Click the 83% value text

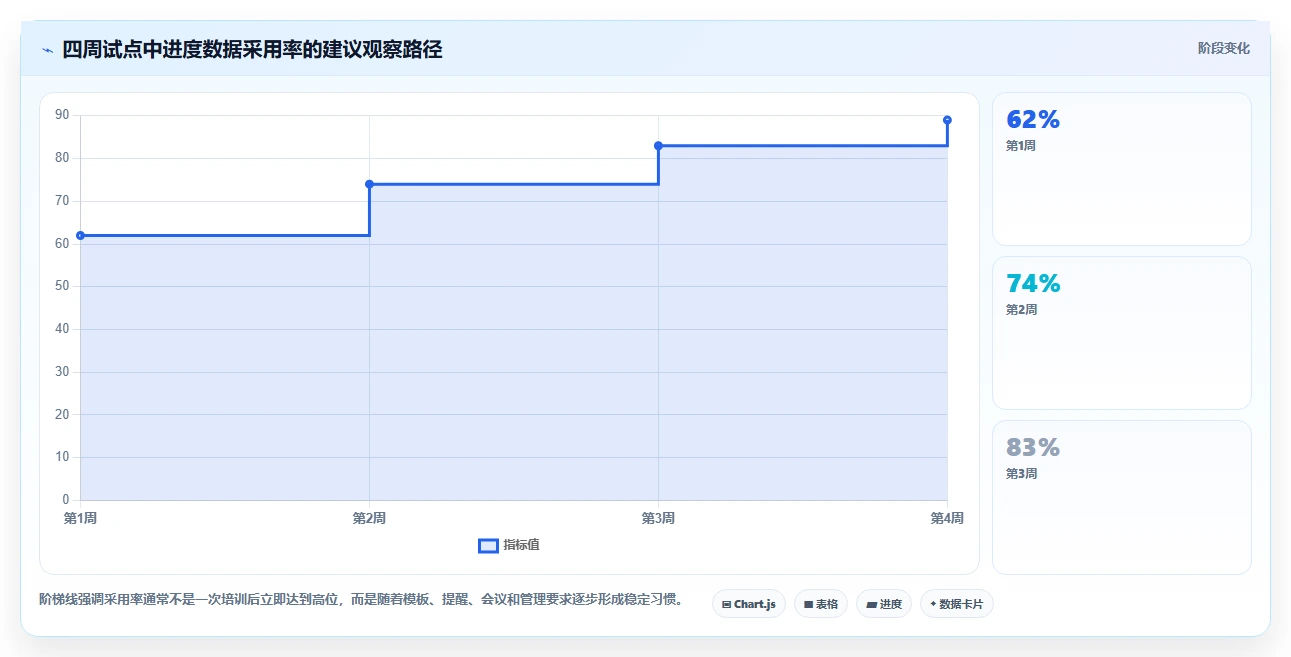pos(1032,448)
